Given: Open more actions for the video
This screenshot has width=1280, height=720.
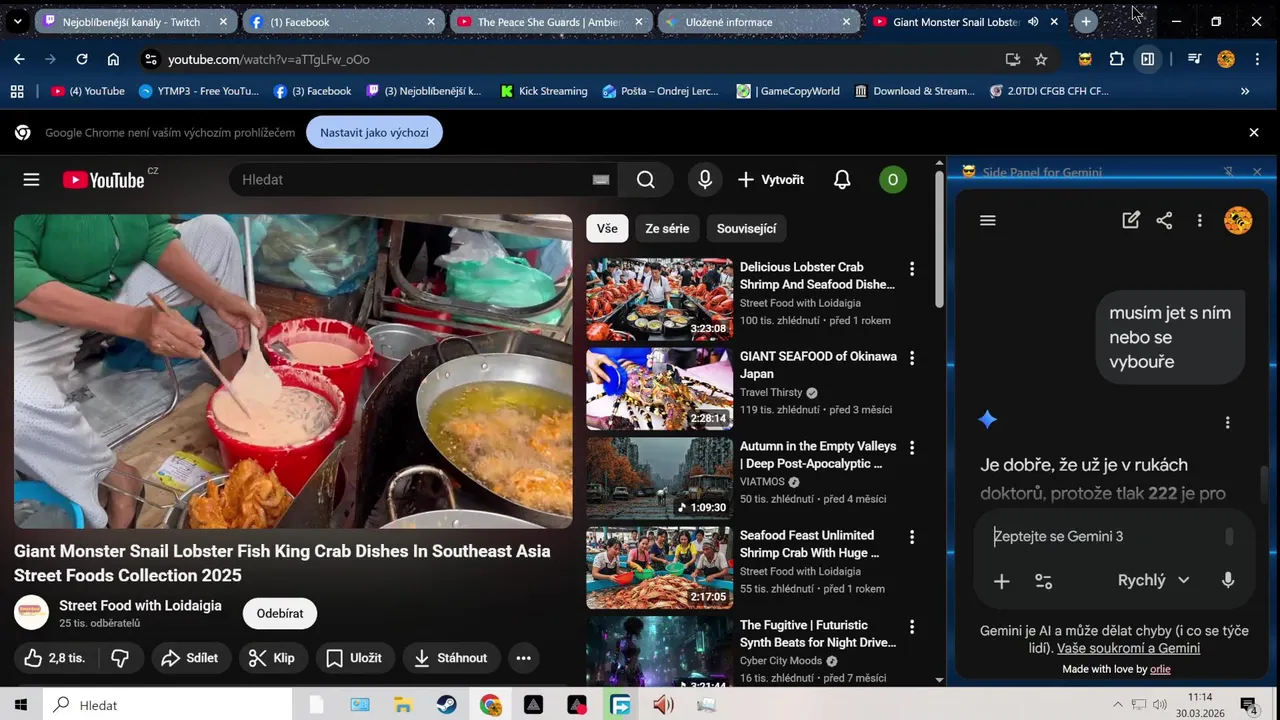Looking at the screenshot, I should [523, 658].
